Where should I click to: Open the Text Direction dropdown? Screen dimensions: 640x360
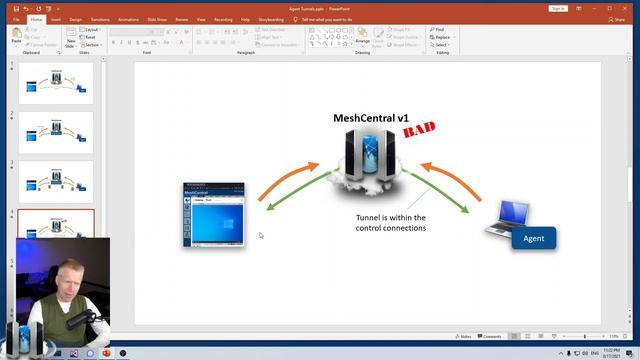coord(271,30)
